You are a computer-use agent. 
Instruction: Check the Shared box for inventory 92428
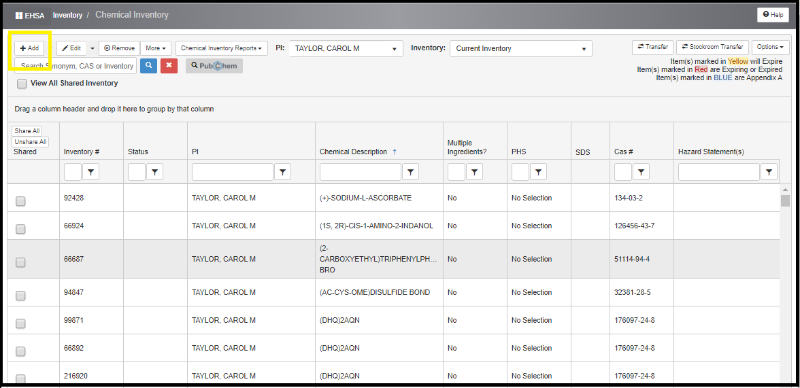pyautogui.click(x=20, y=202)
